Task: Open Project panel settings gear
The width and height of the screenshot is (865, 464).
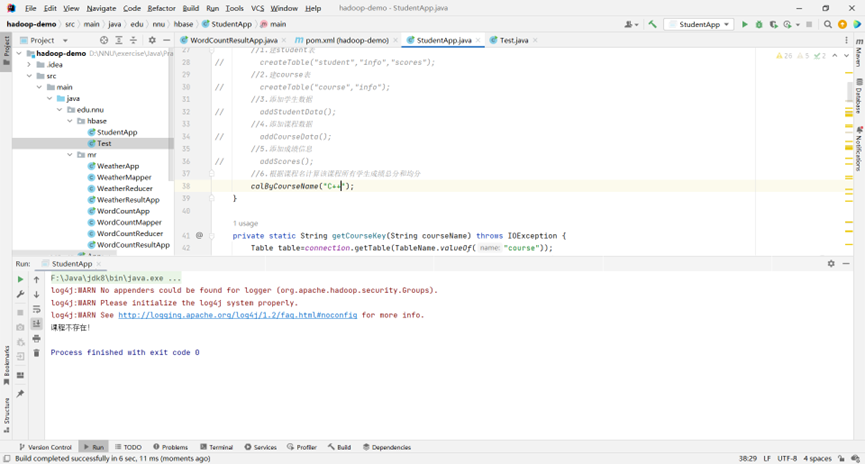Action: coord(152,40)
